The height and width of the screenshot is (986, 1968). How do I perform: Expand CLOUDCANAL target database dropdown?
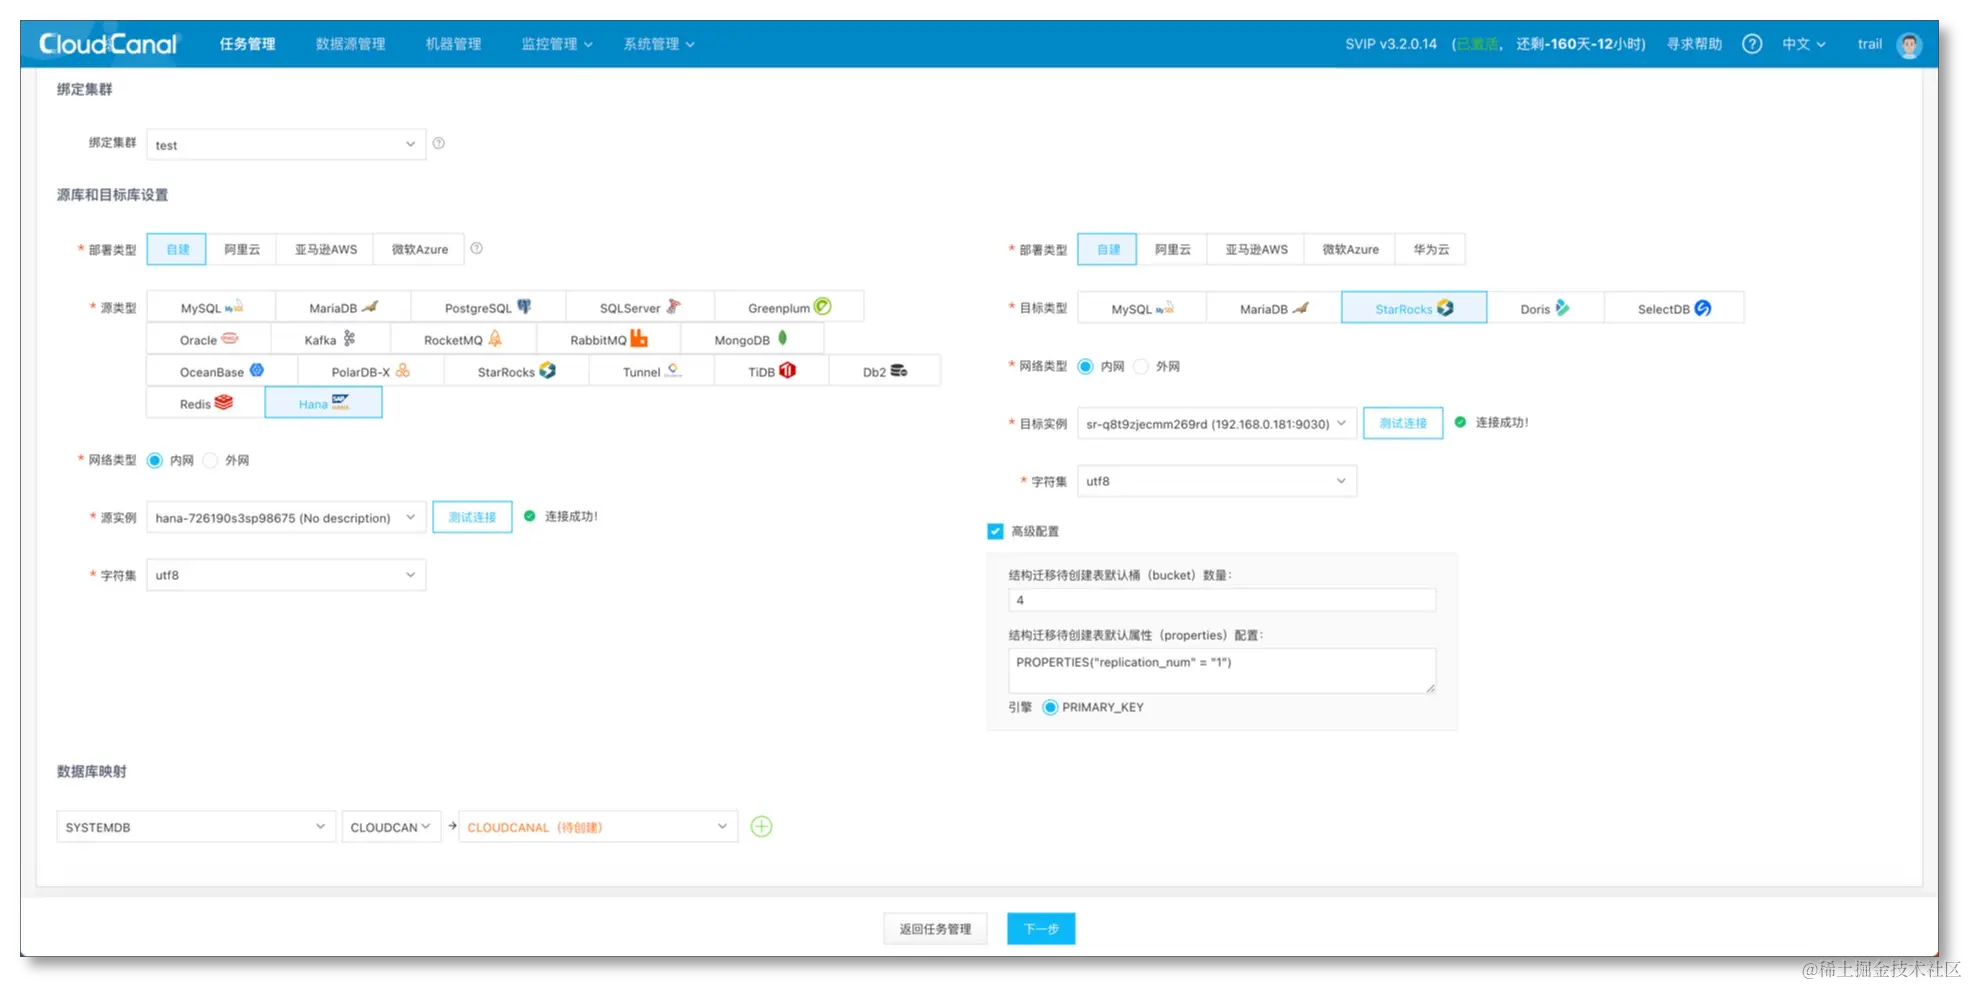click(598, 827)
